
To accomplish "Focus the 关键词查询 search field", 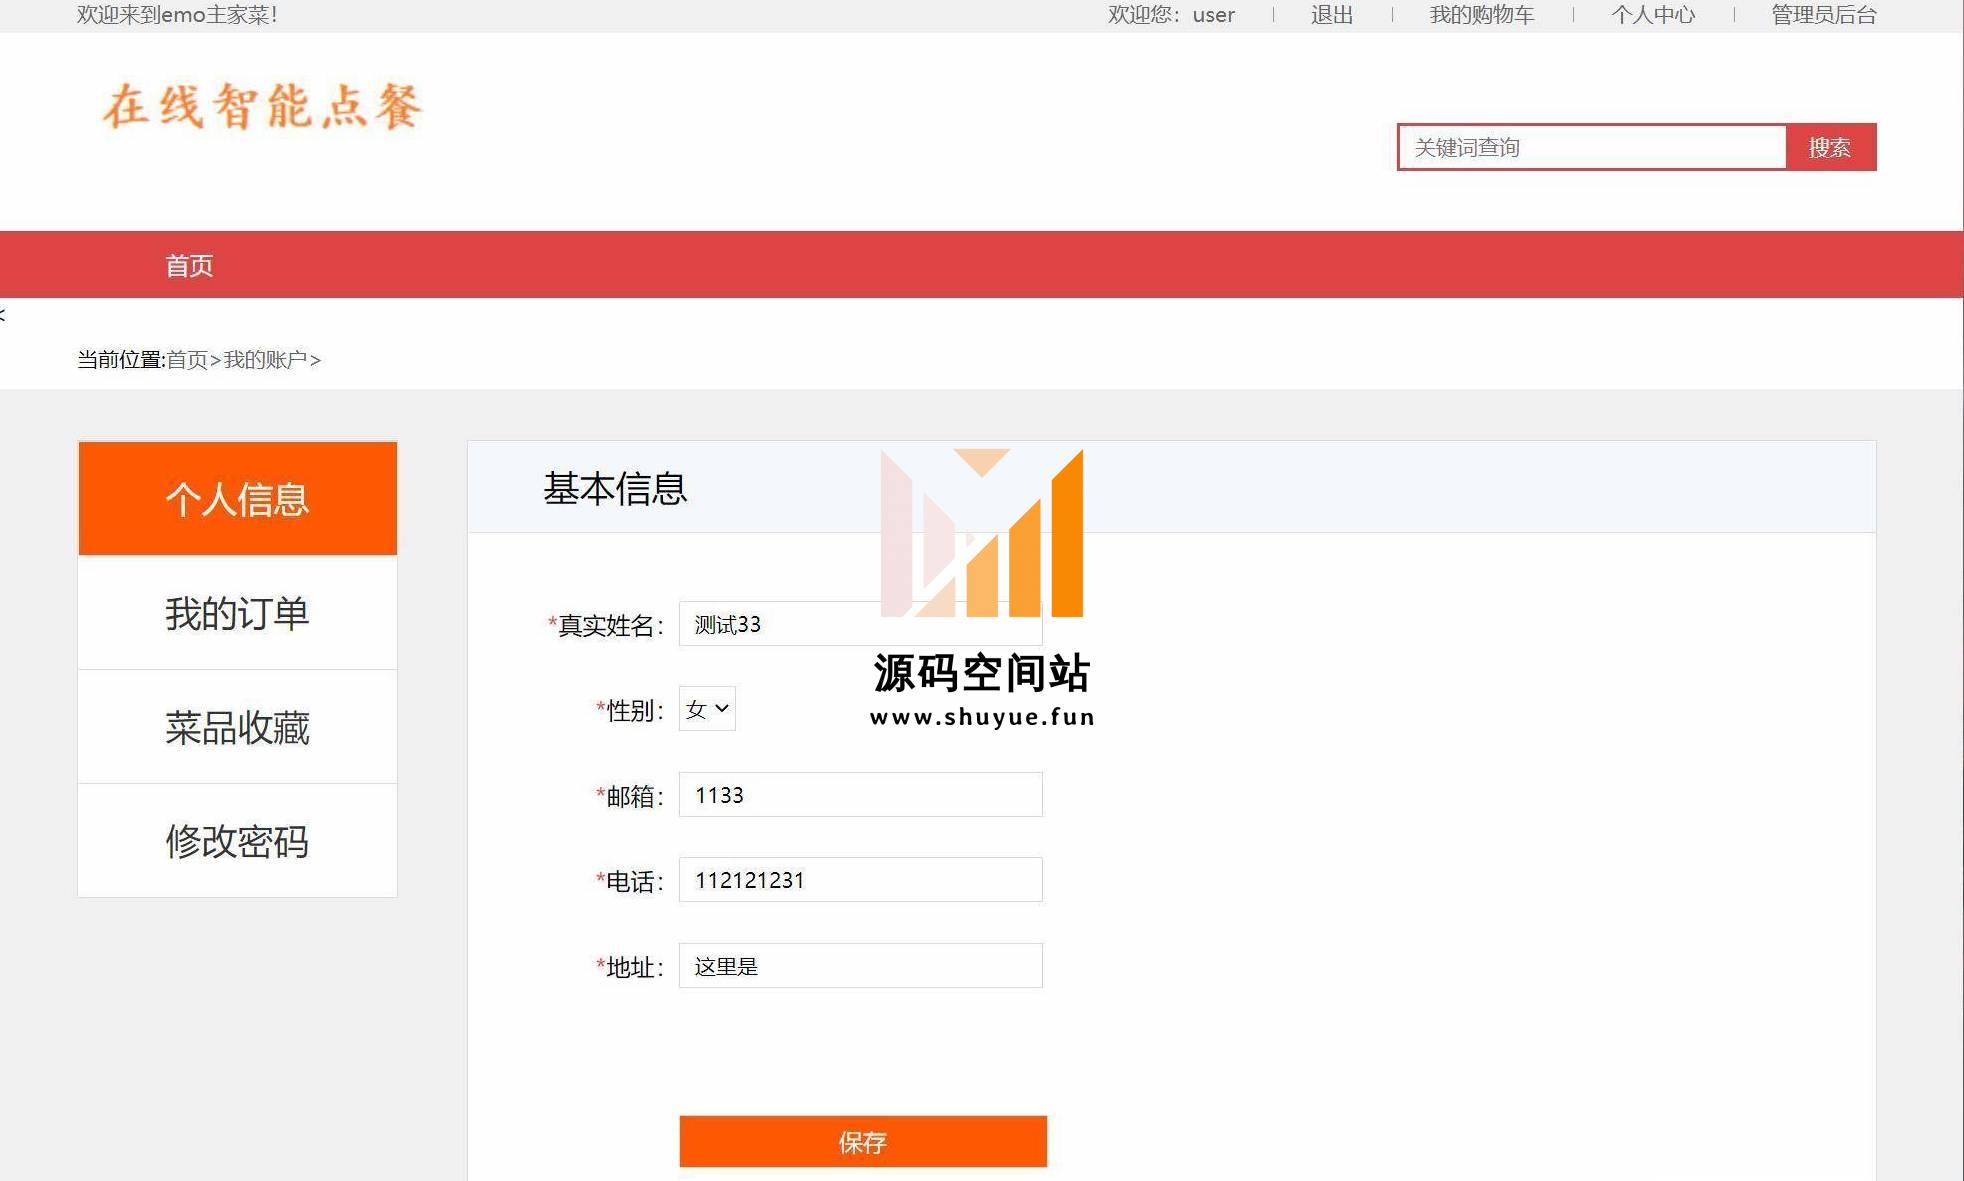I will click(x=1591, y=147).
